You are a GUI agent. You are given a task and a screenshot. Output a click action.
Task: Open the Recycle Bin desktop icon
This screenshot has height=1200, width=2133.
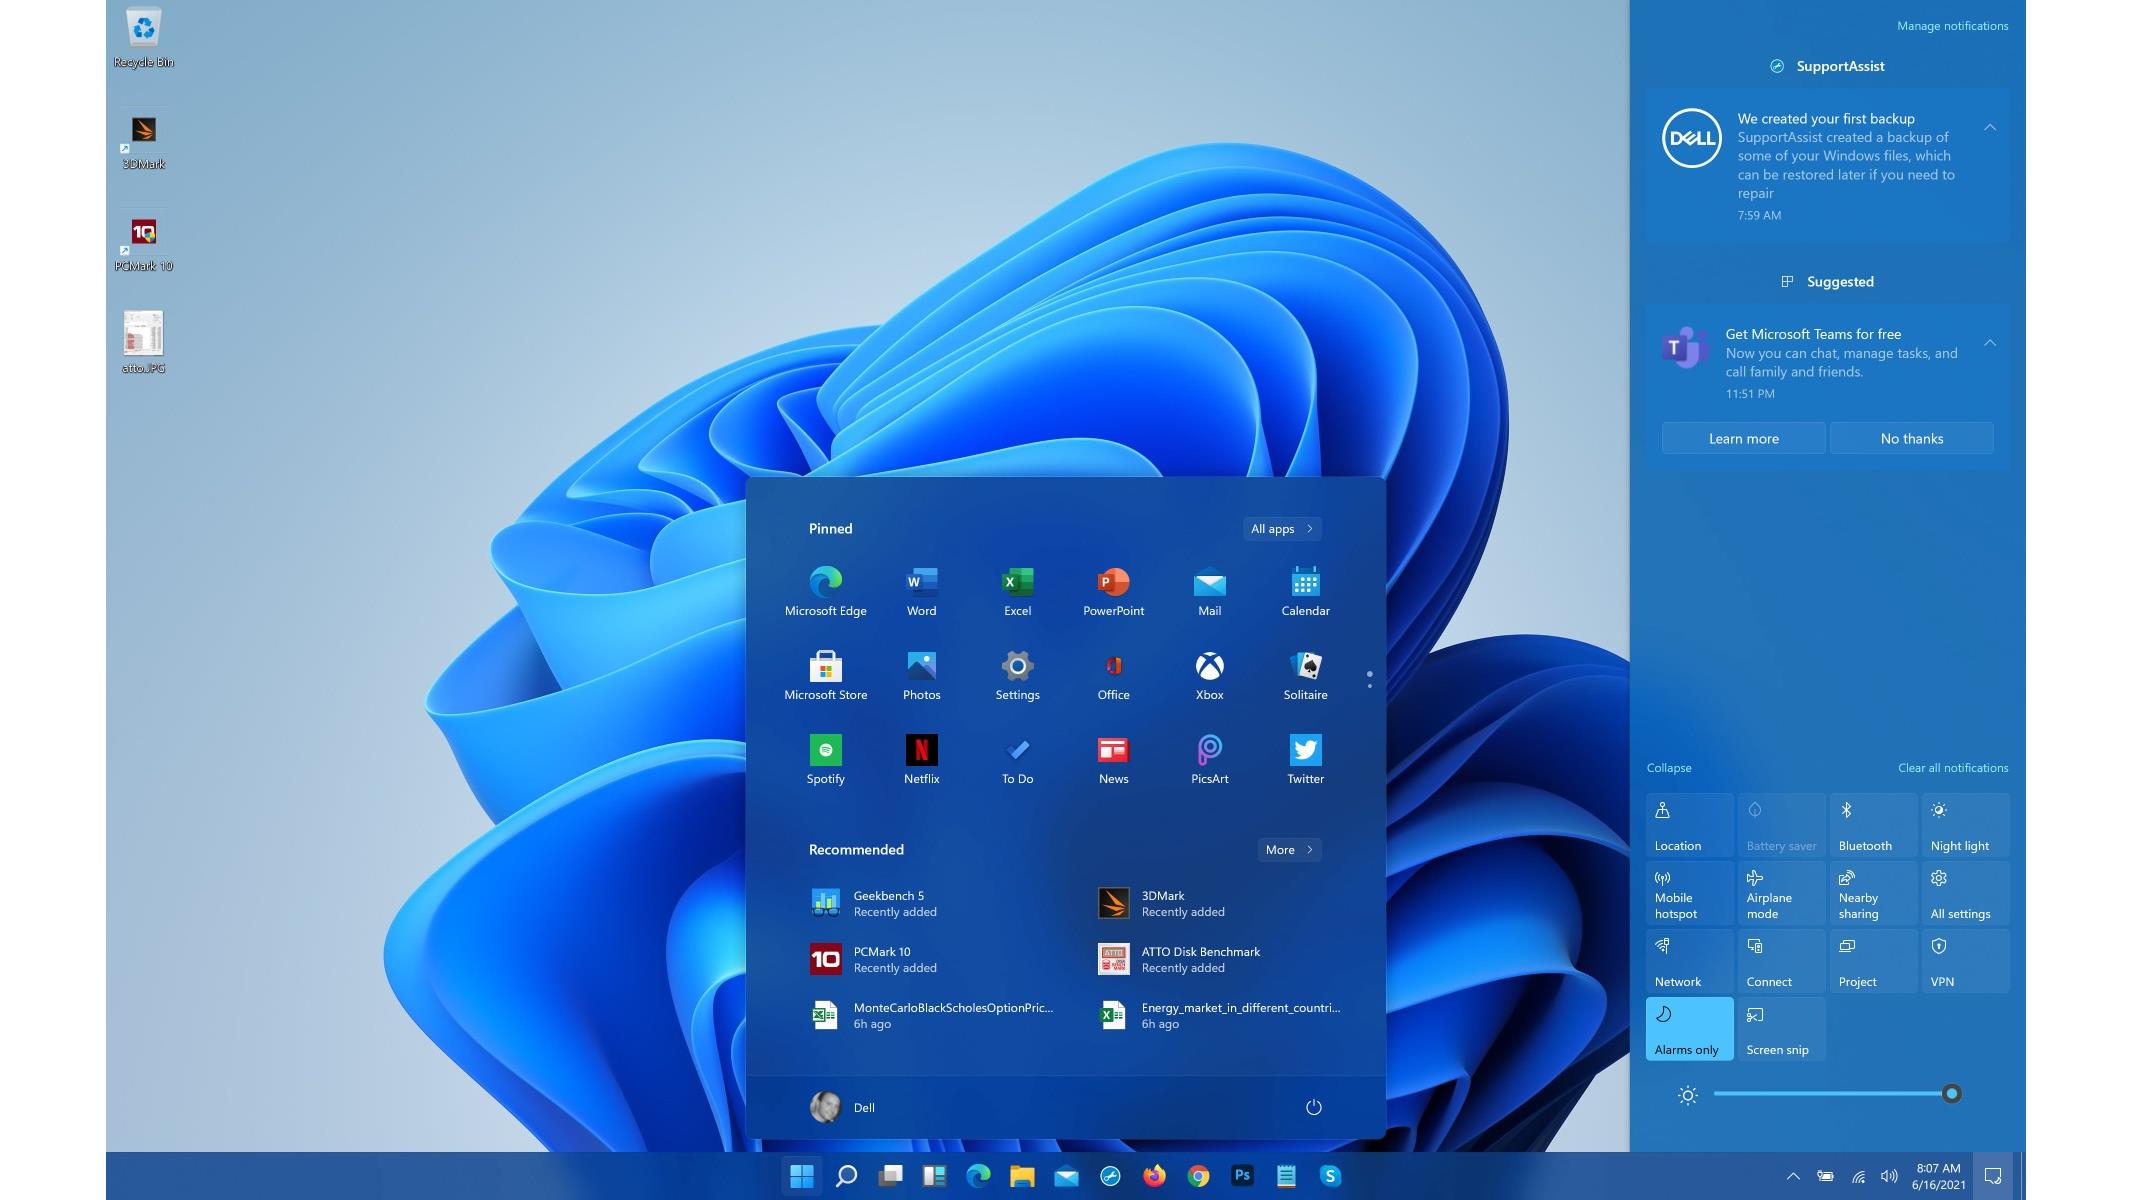pyautogui.click(x=144, y=38)
